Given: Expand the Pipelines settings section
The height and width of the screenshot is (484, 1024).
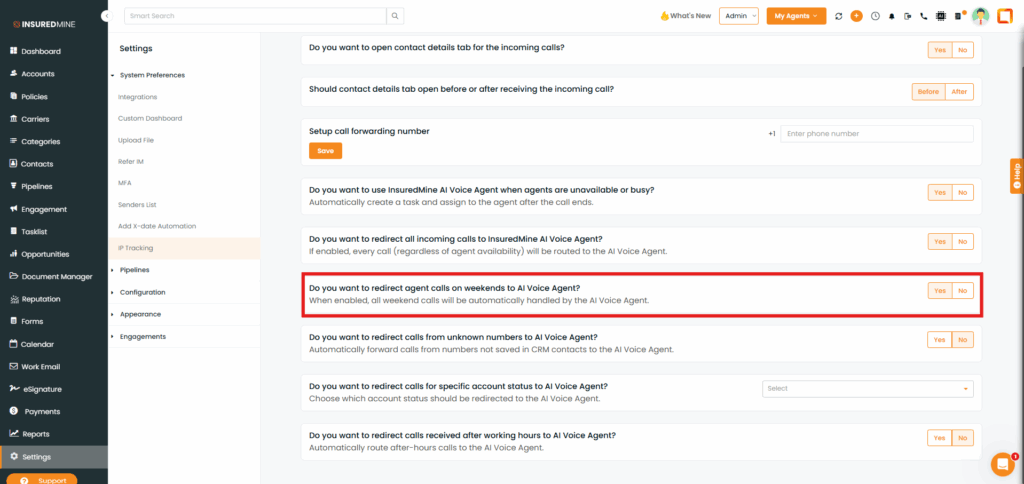Looking at the screenshot, I should [134, 270].
